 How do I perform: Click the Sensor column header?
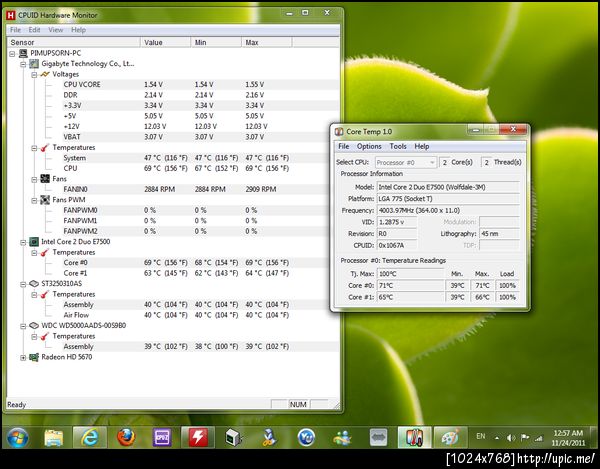click(73, 42)
